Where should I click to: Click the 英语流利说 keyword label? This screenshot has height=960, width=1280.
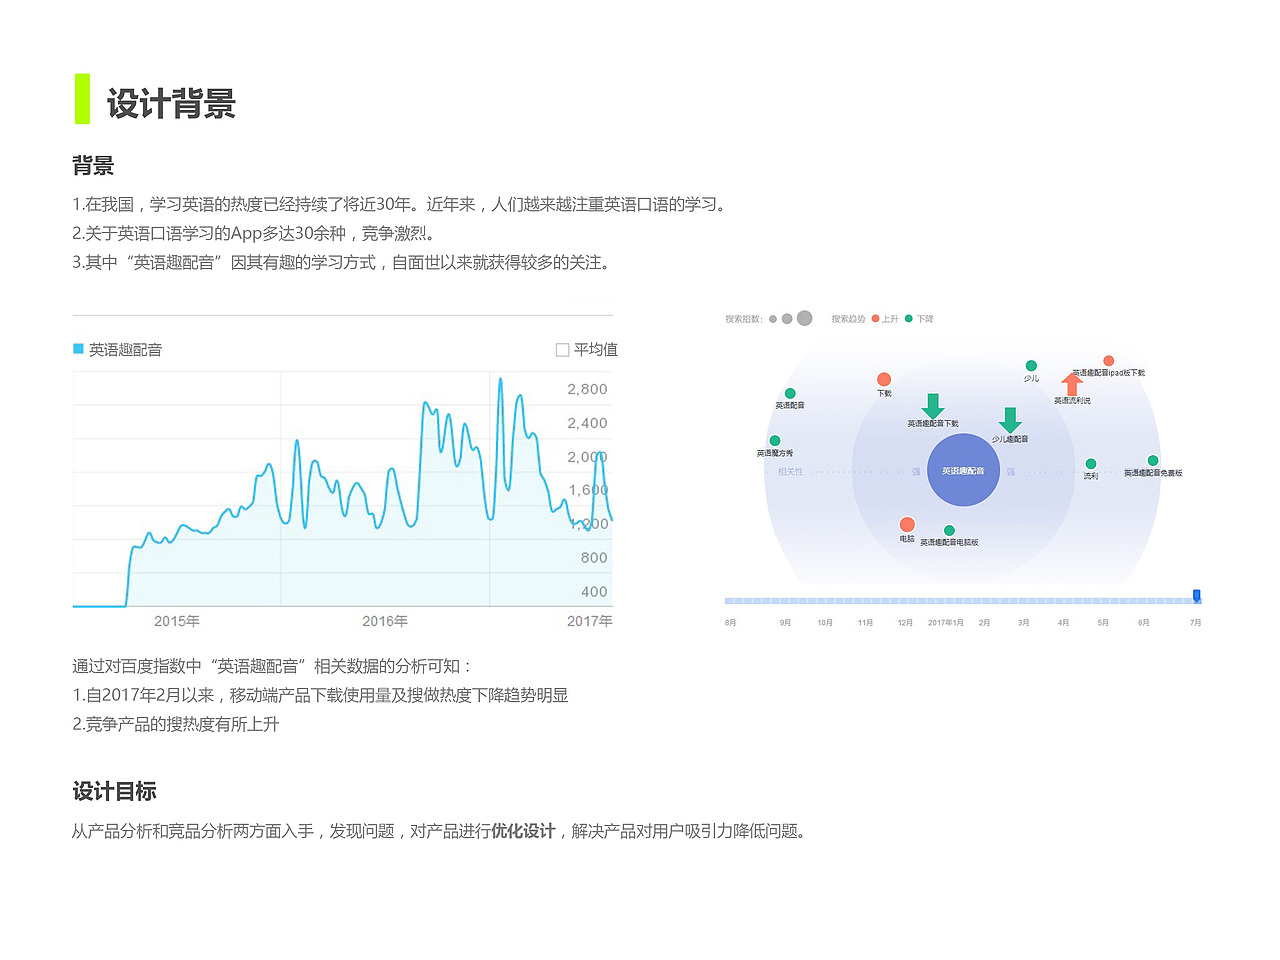(x=1072, y=401)
